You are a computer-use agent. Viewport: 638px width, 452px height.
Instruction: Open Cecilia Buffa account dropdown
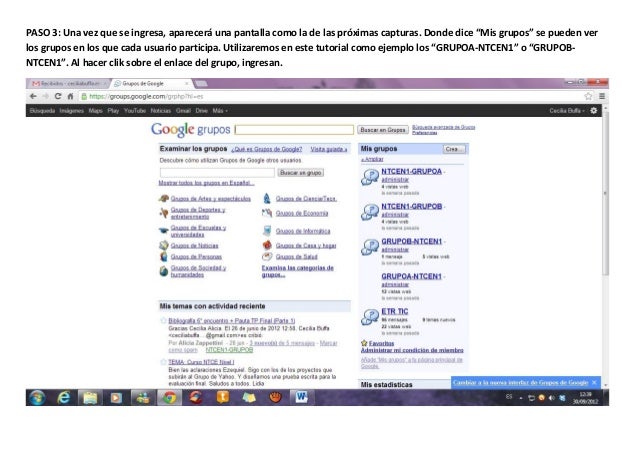pyautogui.click(x=567, y=111)
